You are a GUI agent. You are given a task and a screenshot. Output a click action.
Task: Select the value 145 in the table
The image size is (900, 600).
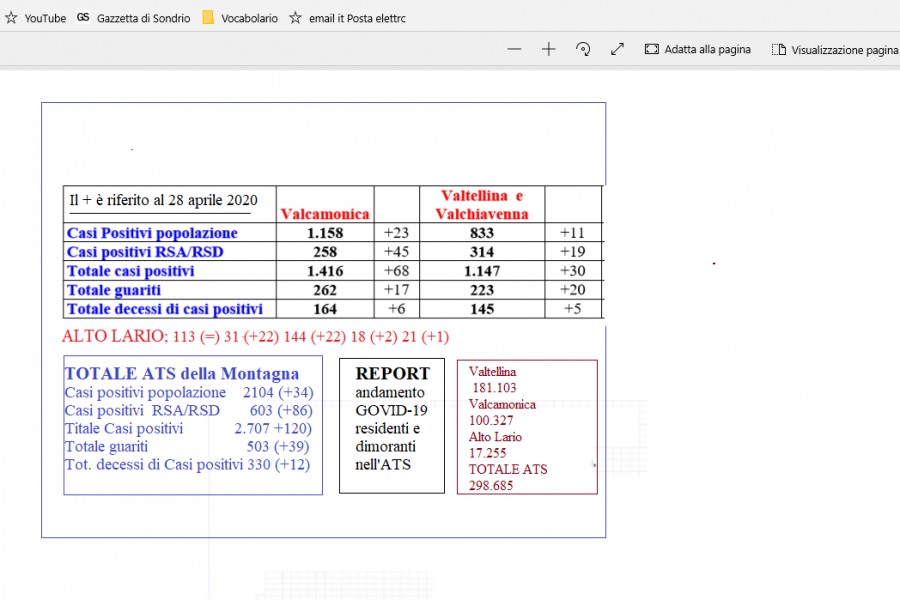[482, 309]
